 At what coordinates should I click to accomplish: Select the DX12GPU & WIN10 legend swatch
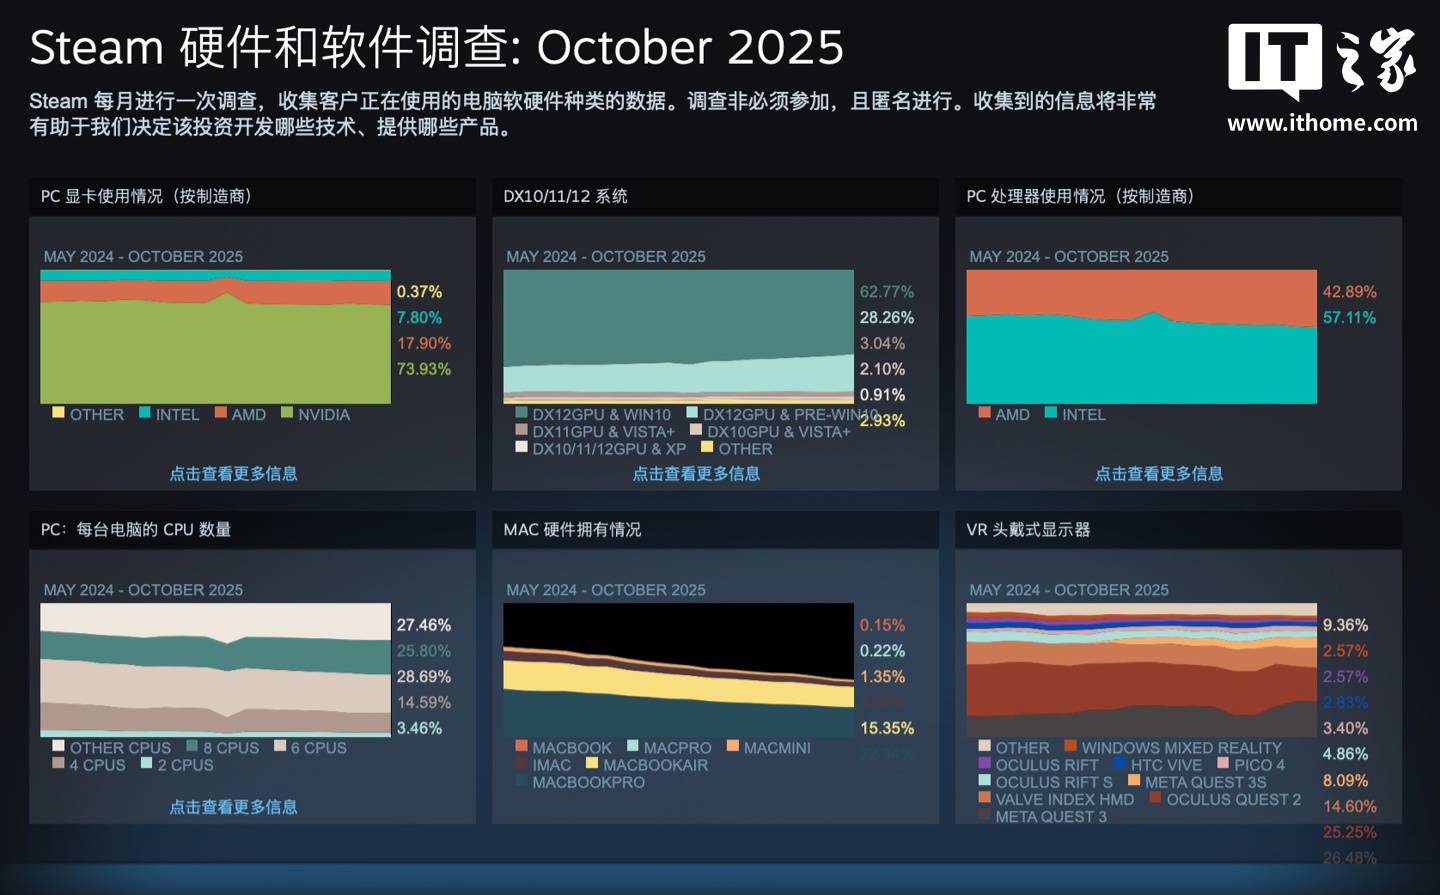[x=521, y=413]
